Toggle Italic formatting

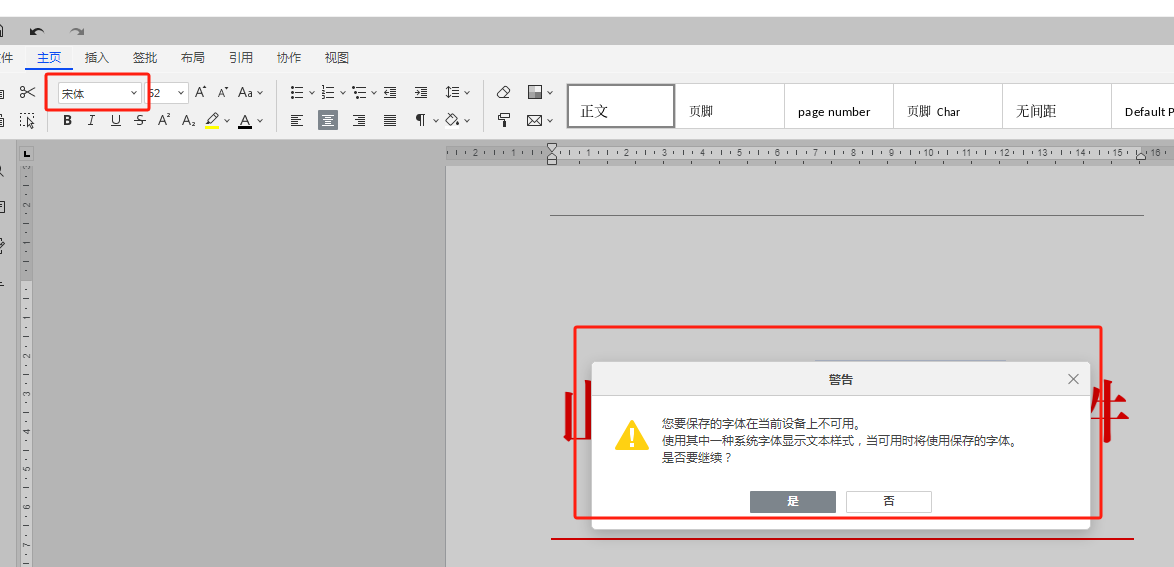(x=91, y=120)
